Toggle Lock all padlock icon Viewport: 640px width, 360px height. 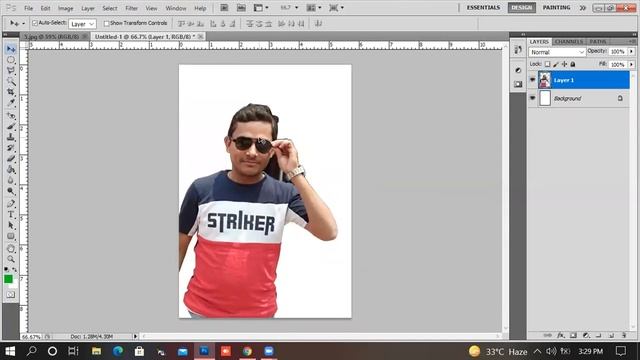coord(573,64)
